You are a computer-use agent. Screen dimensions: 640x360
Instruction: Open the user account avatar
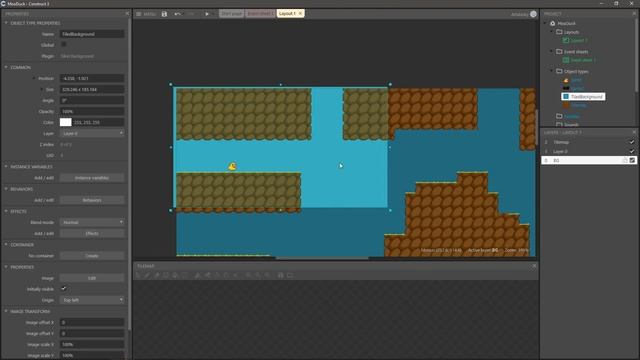(x=533, y=14)
